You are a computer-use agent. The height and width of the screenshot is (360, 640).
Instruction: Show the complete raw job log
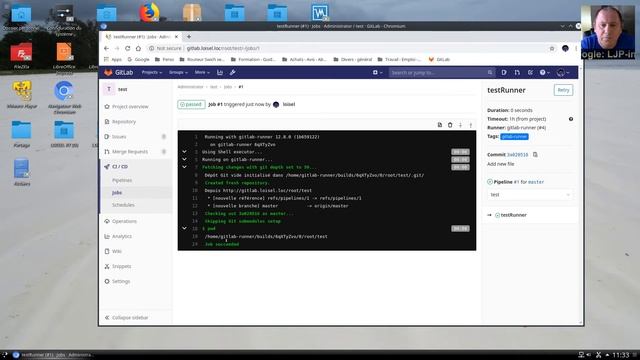(440, 125)
